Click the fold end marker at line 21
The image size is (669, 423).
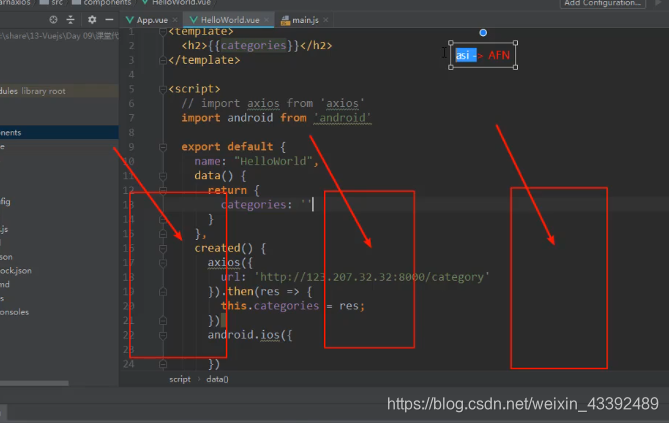(163, 321)
